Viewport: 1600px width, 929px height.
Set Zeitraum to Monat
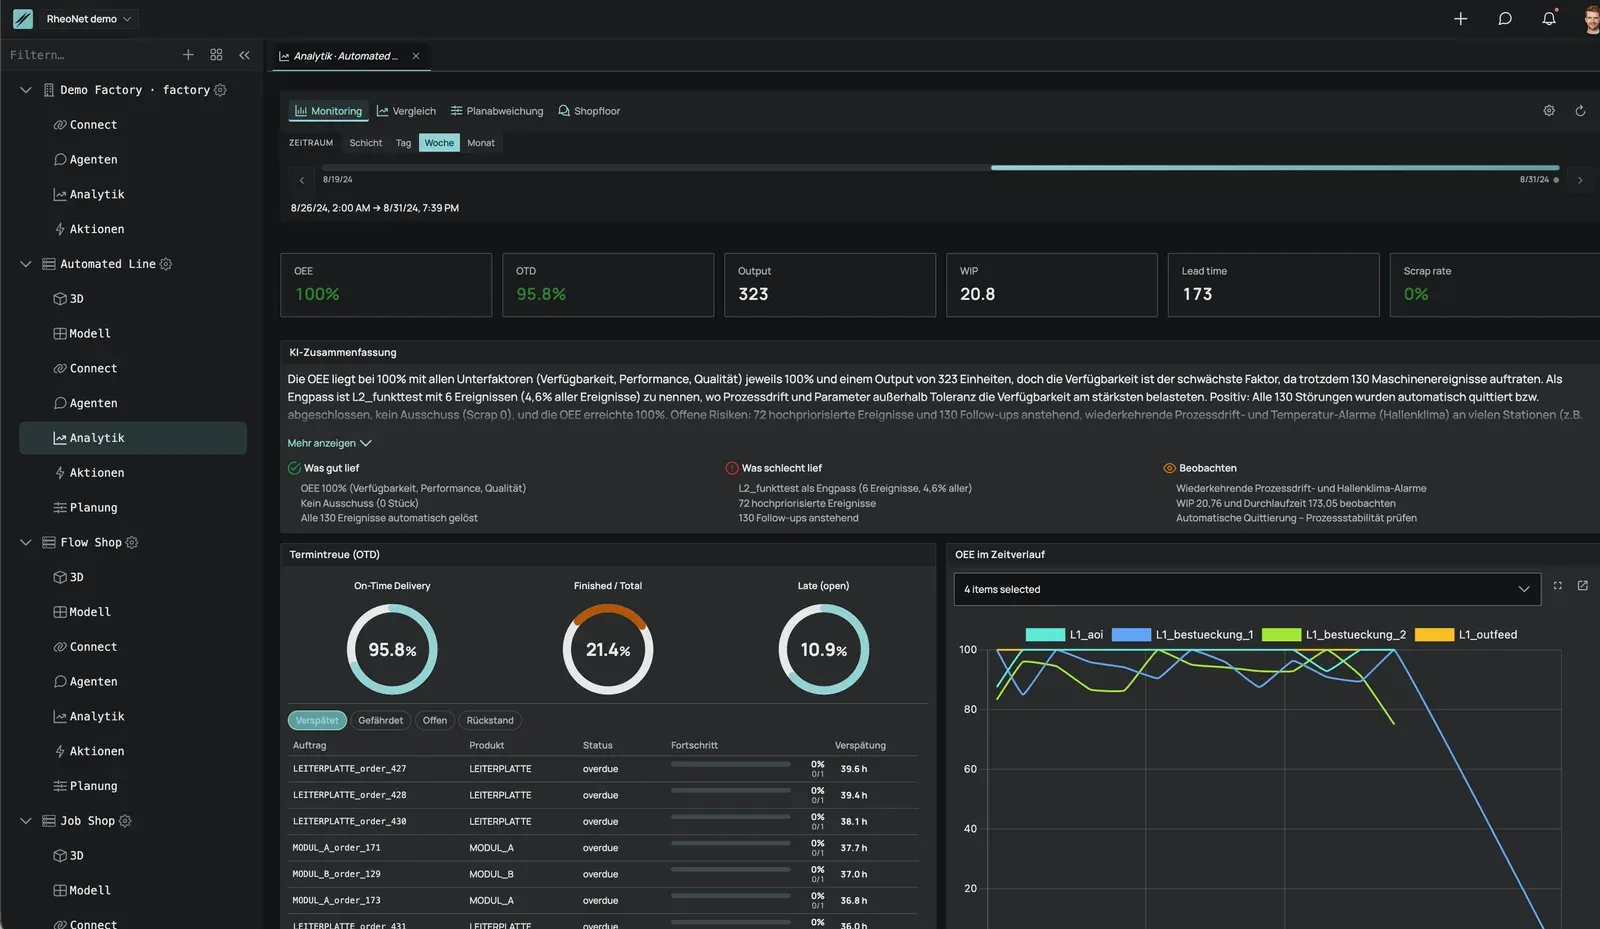coord(481,143)
